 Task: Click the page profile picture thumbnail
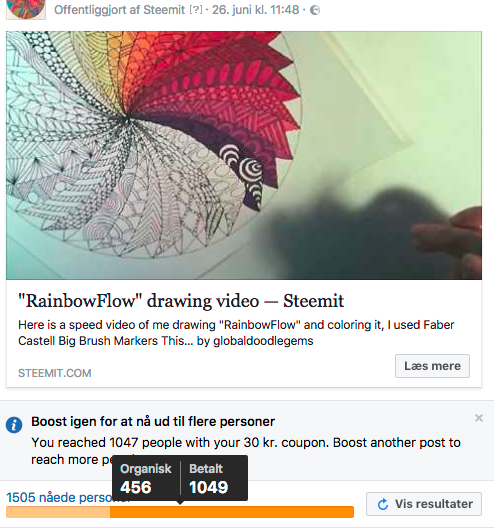pyautogui.click(x=26, y=9)
